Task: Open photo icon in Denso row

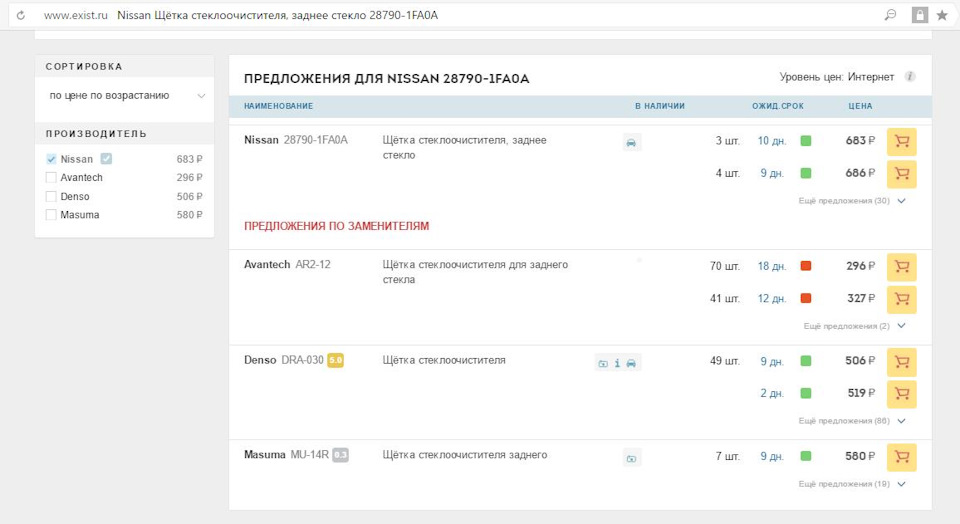Action: click(603, 364)
